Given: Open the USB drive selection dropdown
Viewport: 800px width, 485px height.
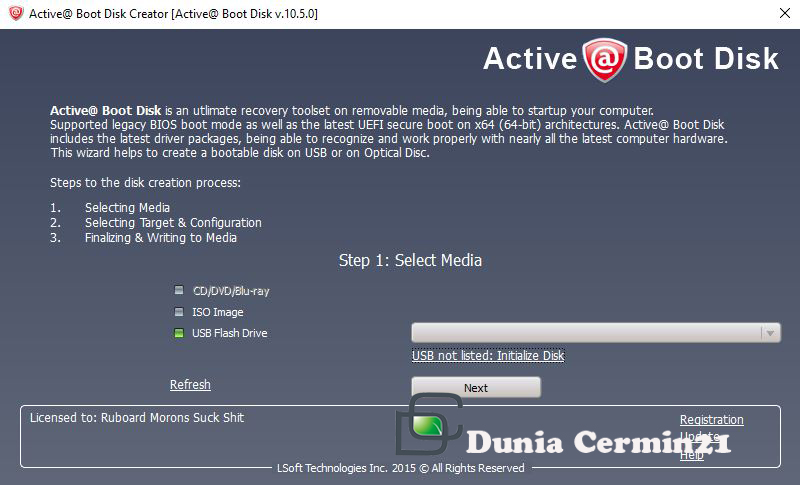Looking at the screenshot, I should coord(596,333).
